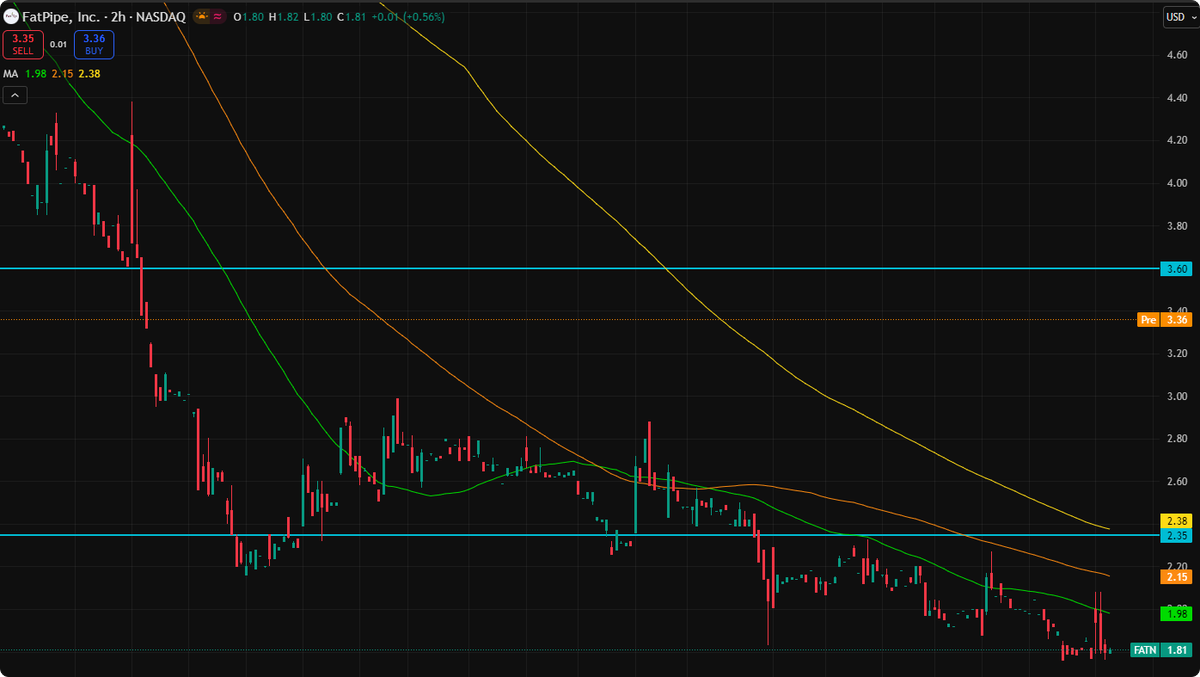The height and width of the screenshot is (677, 1200).
Task: Click the yellow MA value 2.38 in legend
Action: (x=89, y=74)
